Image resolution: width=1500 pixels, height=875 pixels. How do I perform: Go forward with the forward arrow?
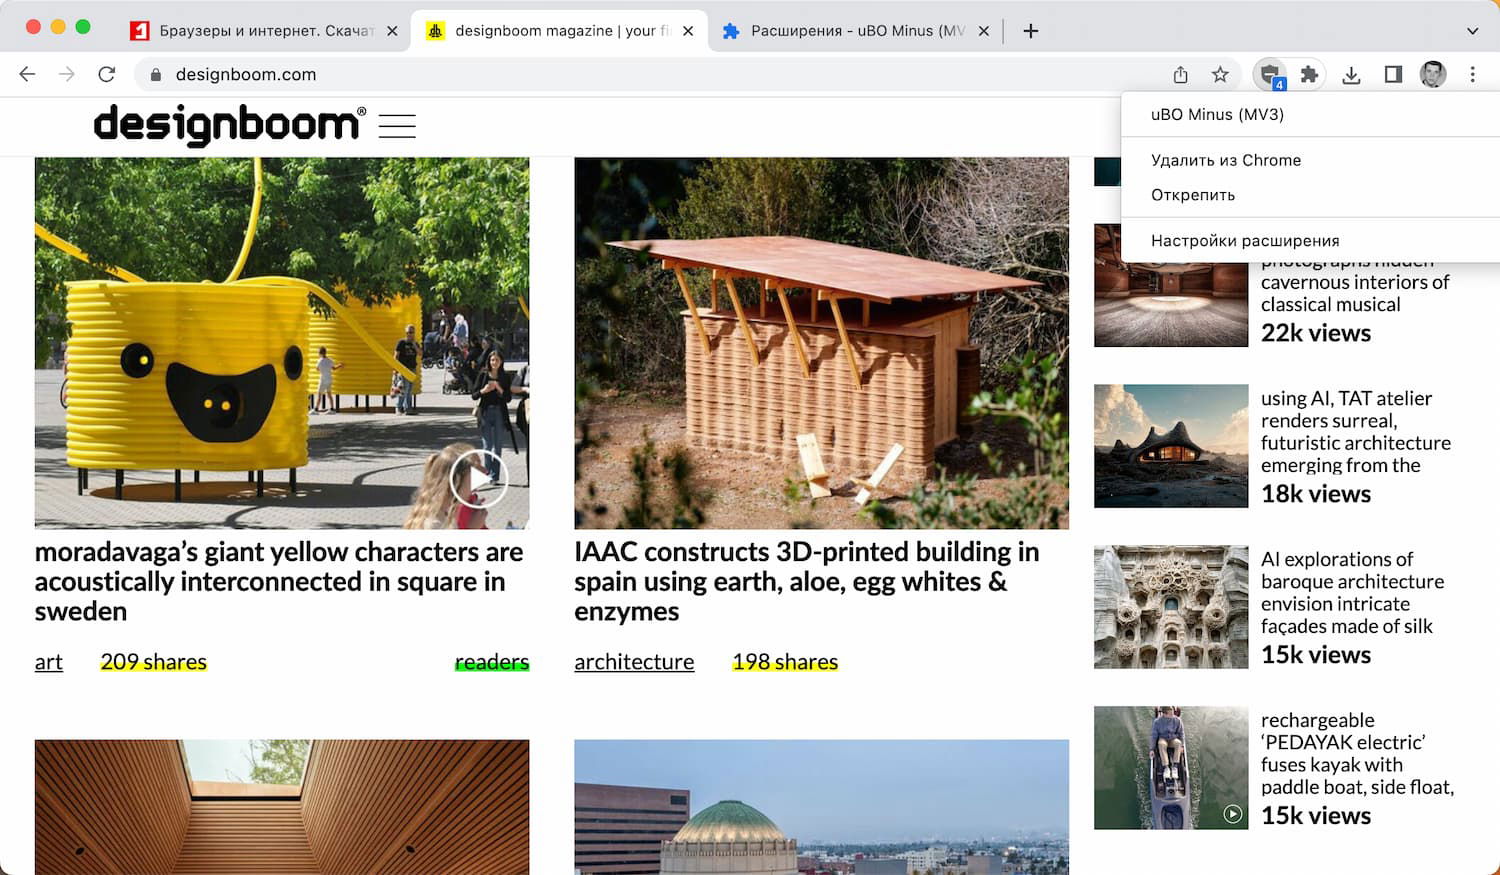[x=67, y=74]
